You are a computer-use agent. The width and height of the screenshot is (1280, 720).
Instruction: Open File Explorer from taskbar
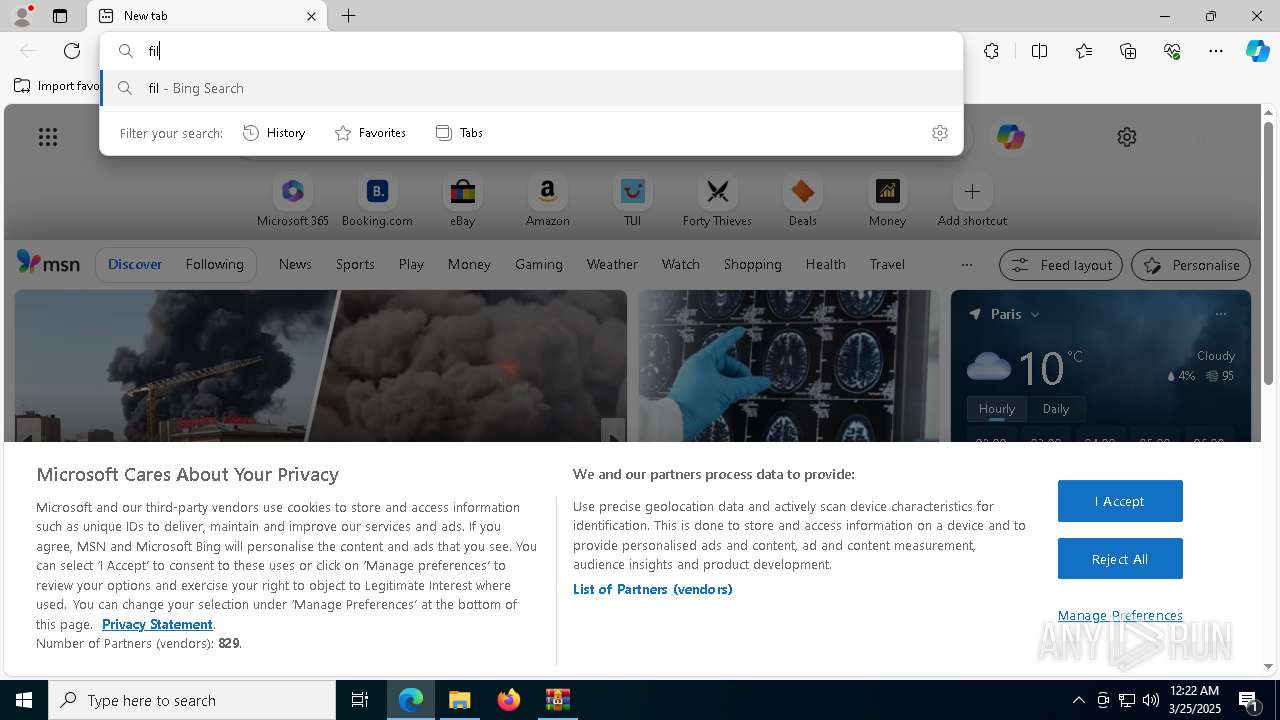pos(460,700)
